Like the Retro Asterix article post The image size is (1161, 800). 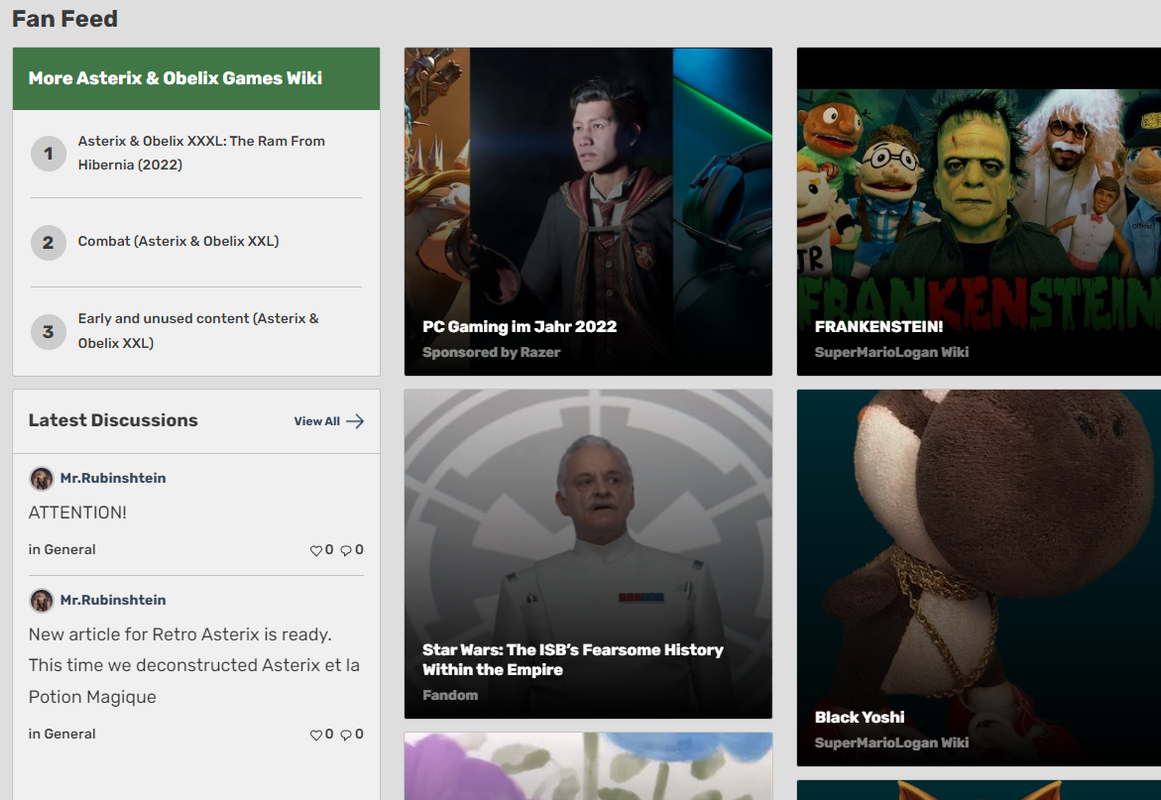(315, 735)
